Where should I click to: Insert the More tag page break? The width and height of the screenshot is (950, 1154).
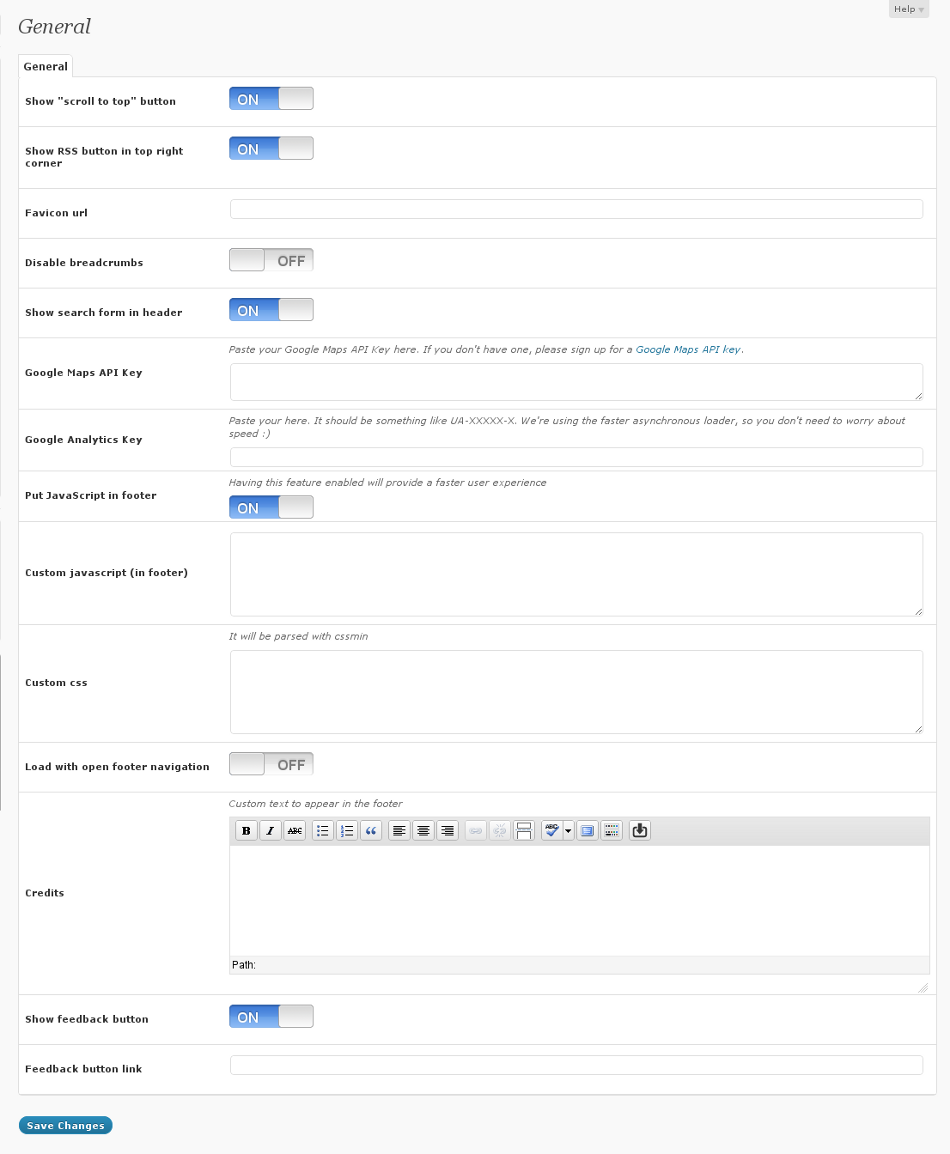pos(524,831)
